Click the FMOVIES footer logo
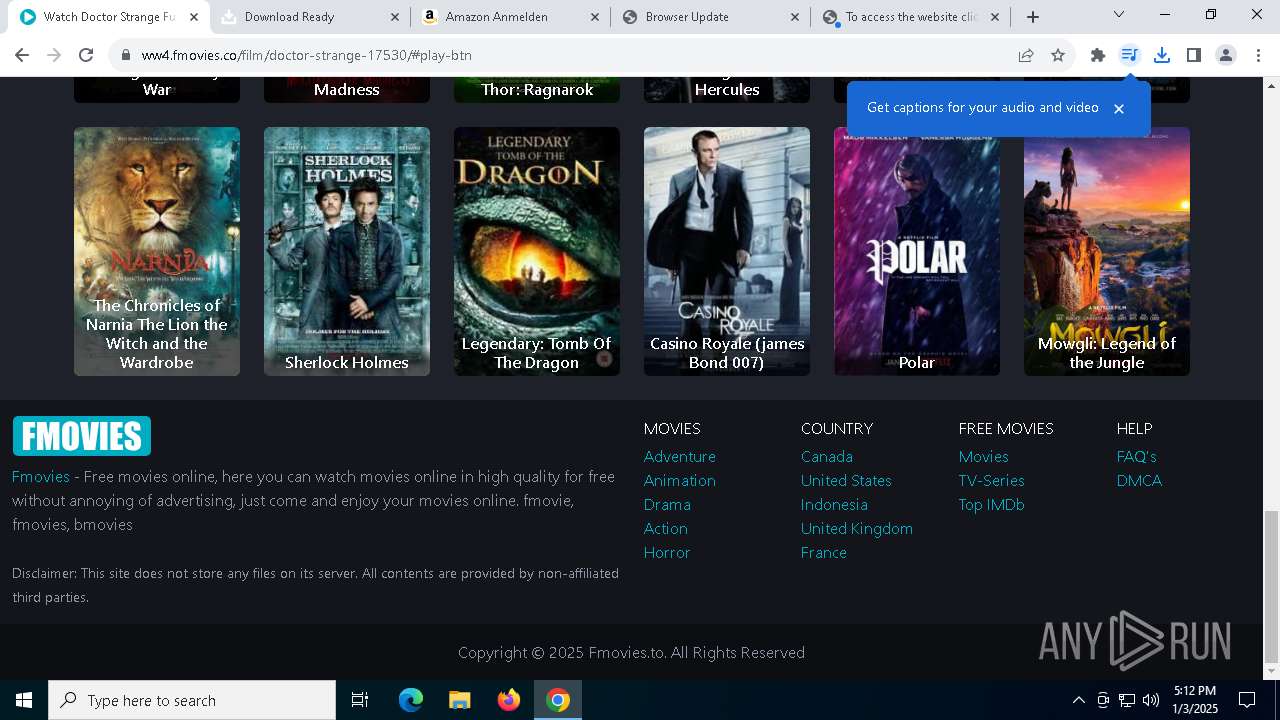The image size is (1280, 720). [81, 436]
